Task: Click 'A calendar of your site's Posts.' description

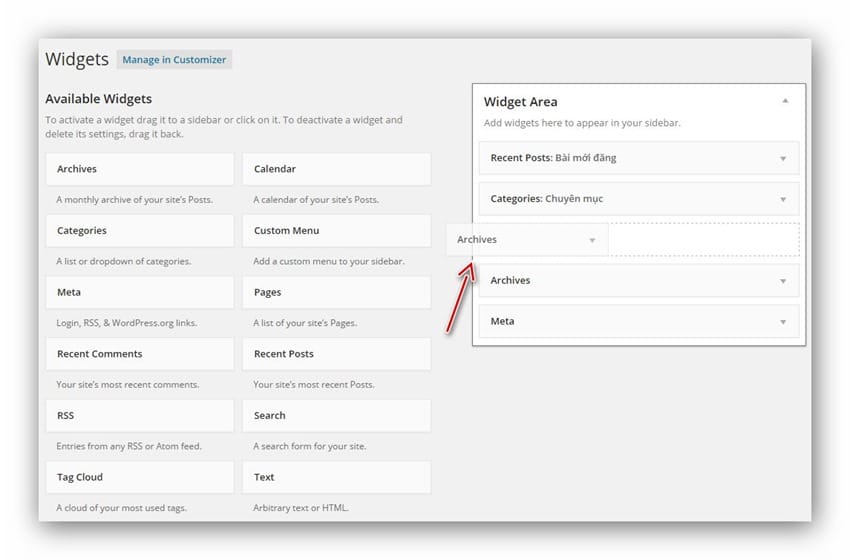Action: [x=316, y=199]
